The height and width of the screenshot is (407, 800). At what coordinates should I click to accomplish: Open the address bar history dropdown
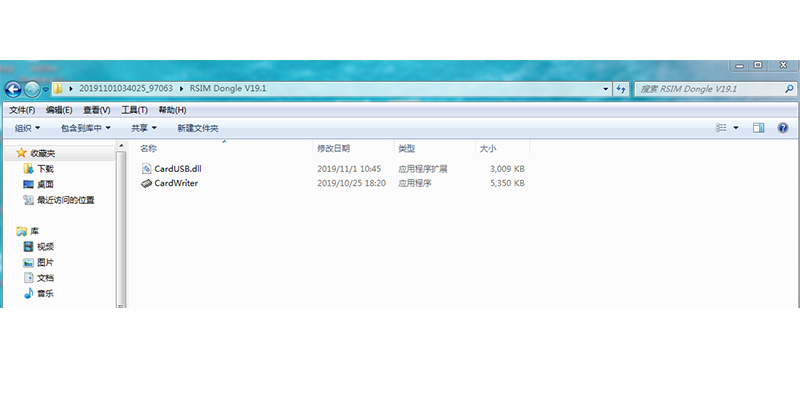tap(606, 89)
